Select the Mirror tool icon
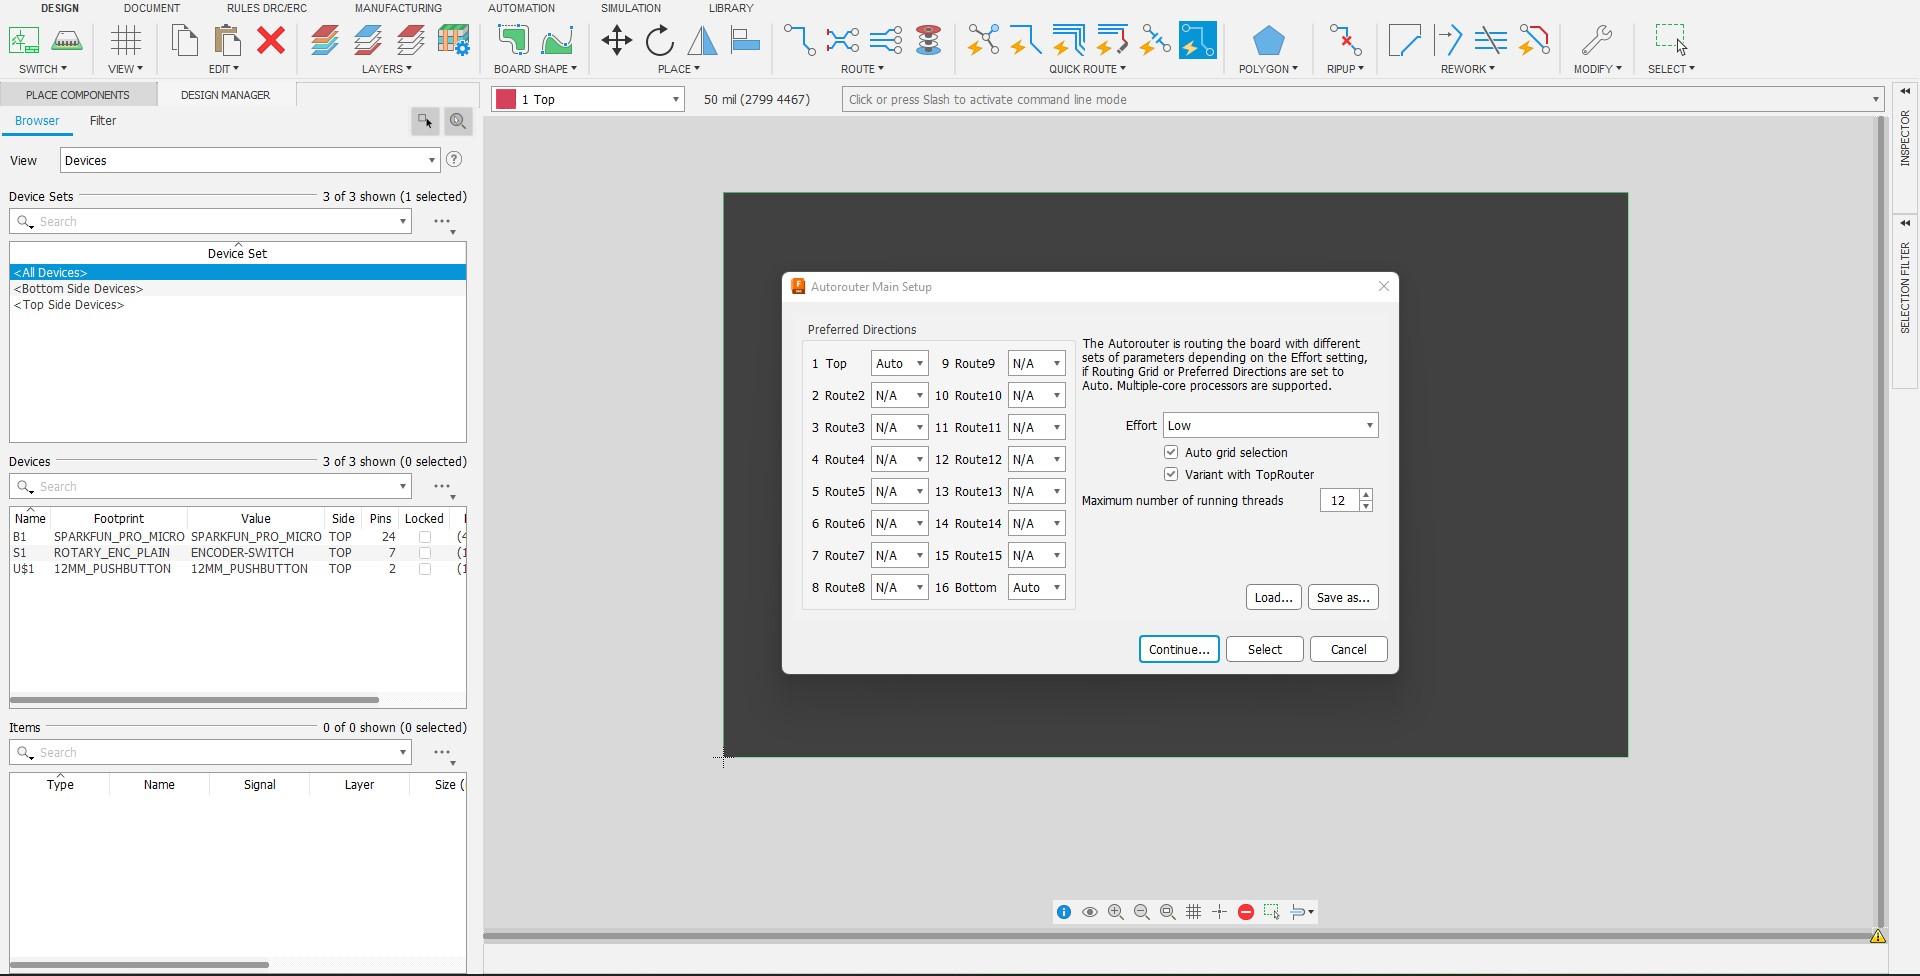 tap(702, 41)
